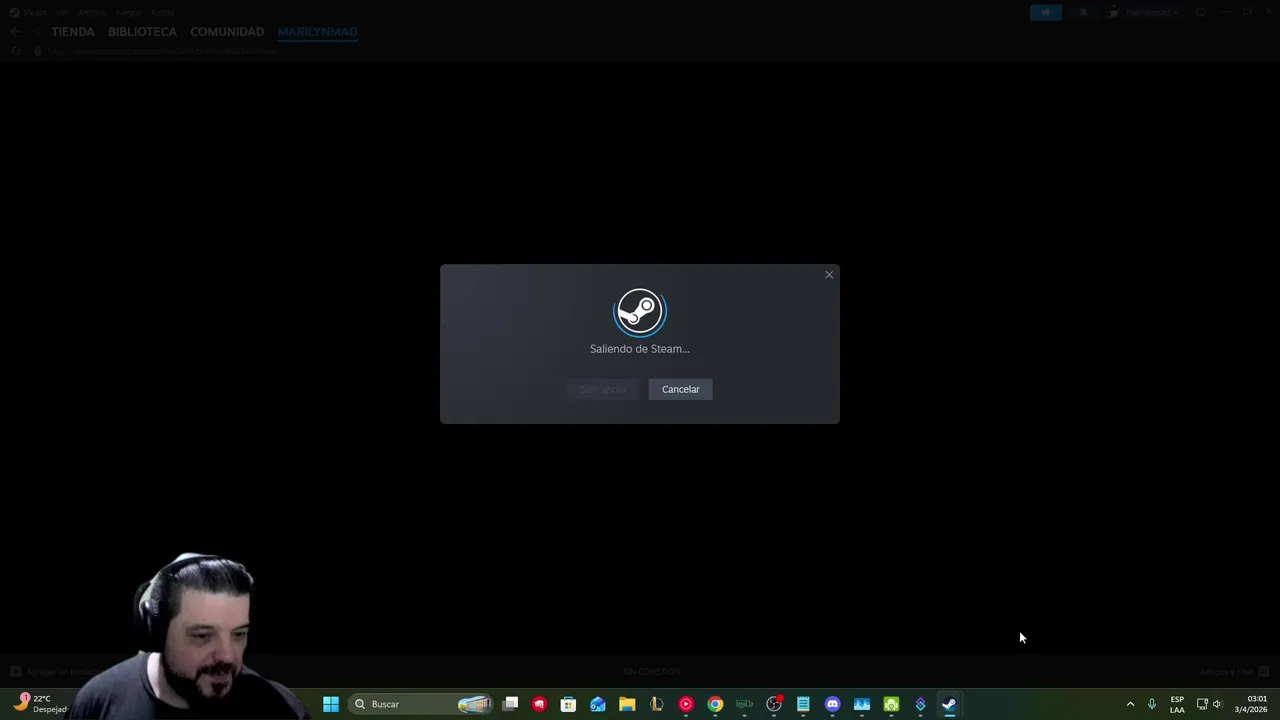Open the Ayuda menu
1280x720 pixels.
(163, 12)
